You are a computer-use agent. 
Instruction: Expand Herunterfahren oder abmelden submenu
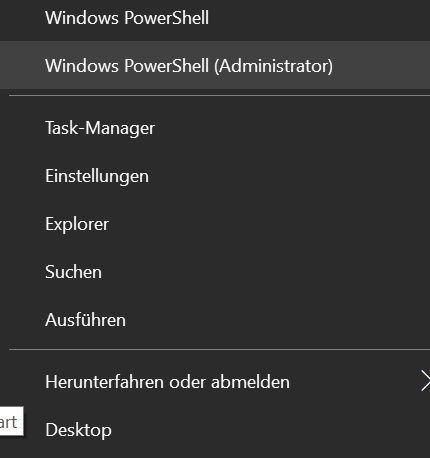pyautogui.click(x=215, y=382)
